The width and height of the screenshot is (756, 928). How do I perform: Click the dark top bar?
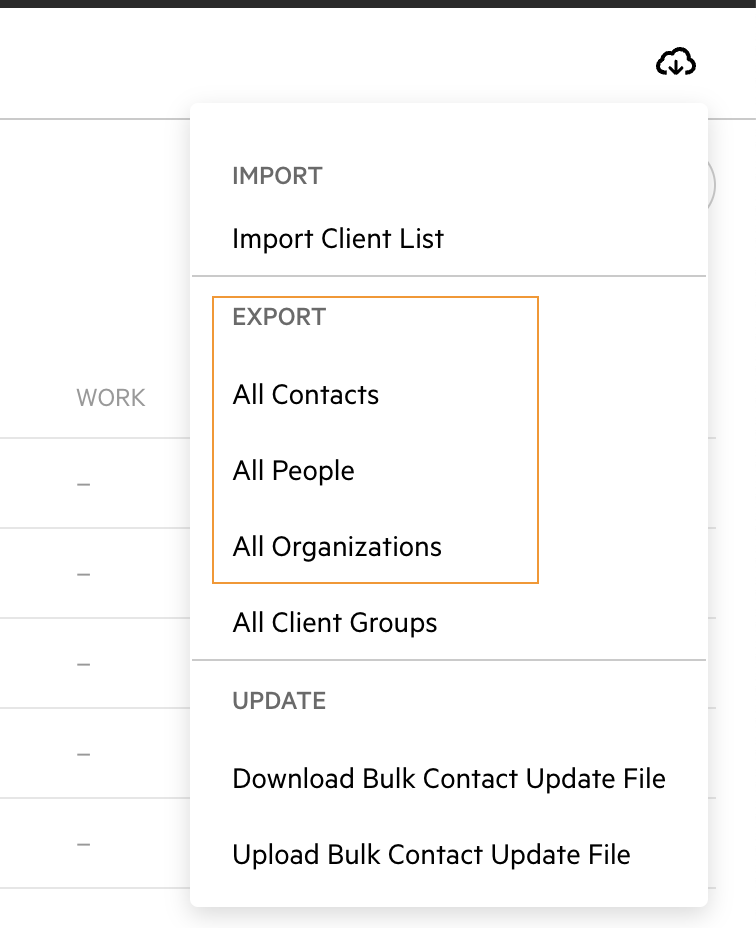pos(378,4)
